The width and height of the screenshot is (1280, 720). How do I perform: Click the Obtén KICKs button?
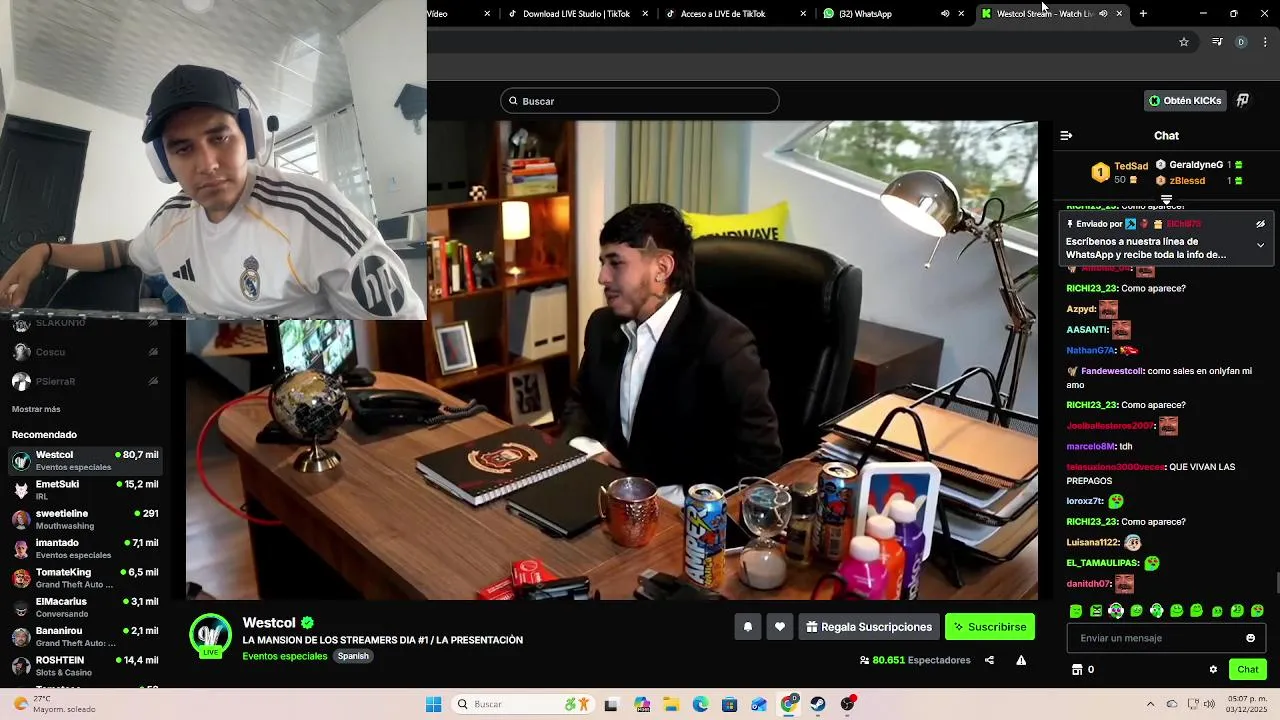tap(1185, 101)
